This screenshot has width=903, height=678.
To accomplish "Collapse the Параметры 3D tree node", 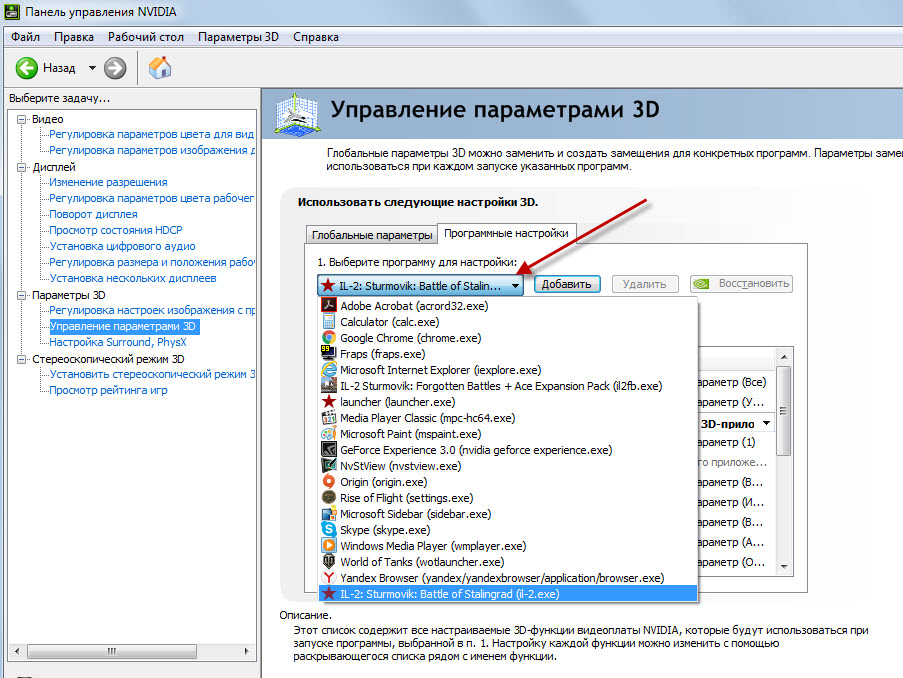I will (22, 296).
